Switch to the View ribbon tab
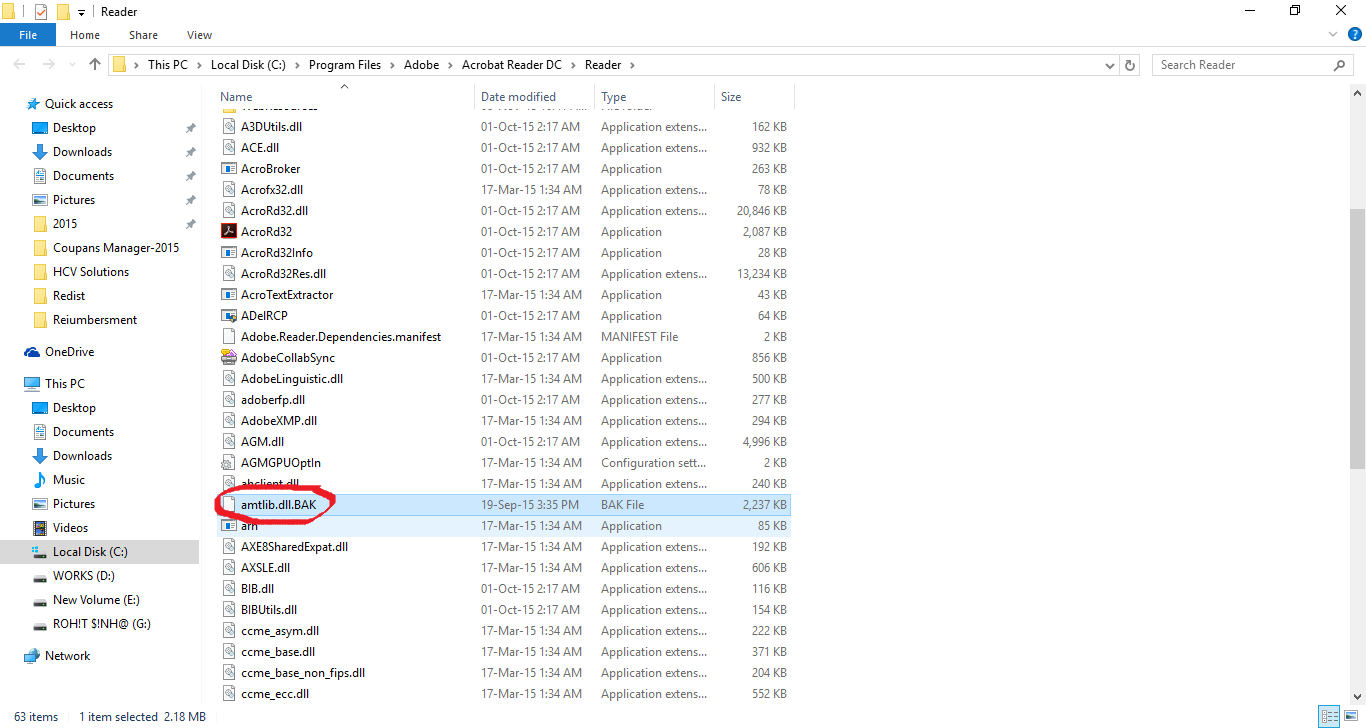1366x728 pixels. pyautogui.click(x=199, y=35)
